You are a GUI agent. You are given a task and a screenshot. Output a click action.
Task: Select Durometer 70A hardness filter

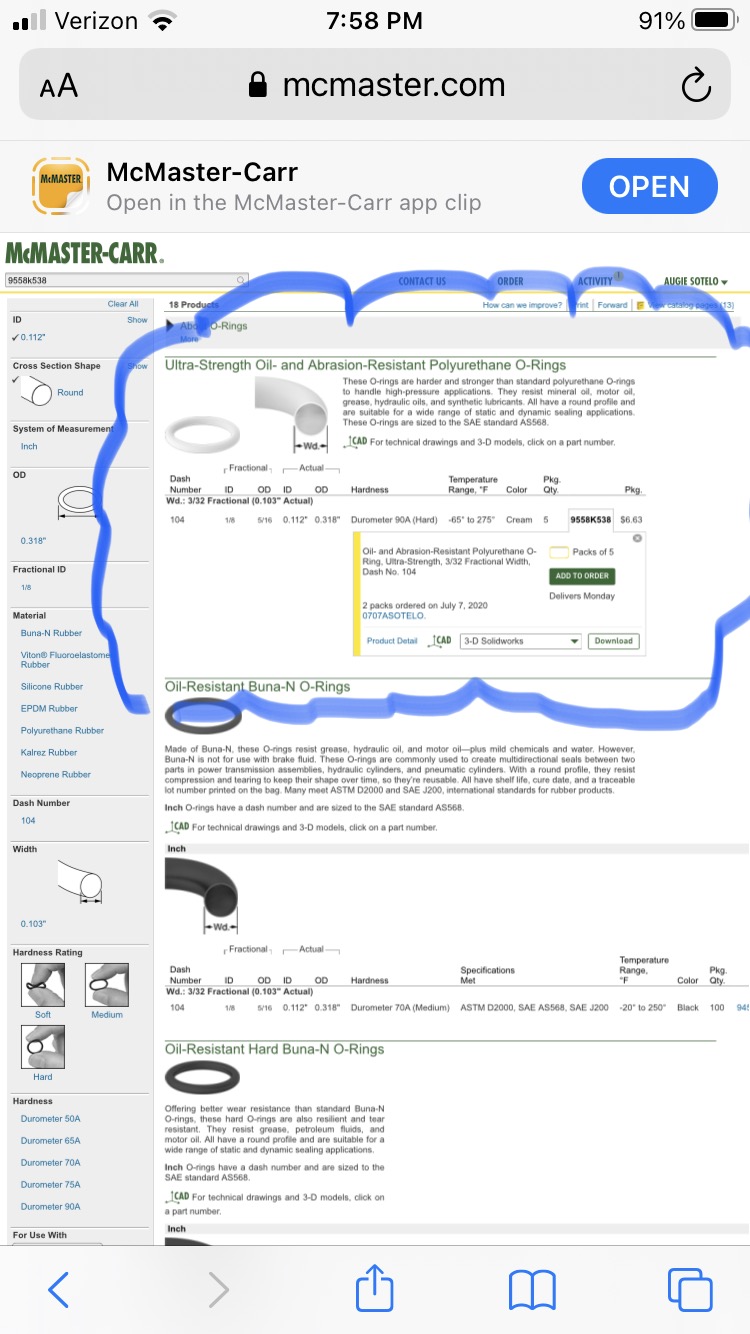[50, 1163]
